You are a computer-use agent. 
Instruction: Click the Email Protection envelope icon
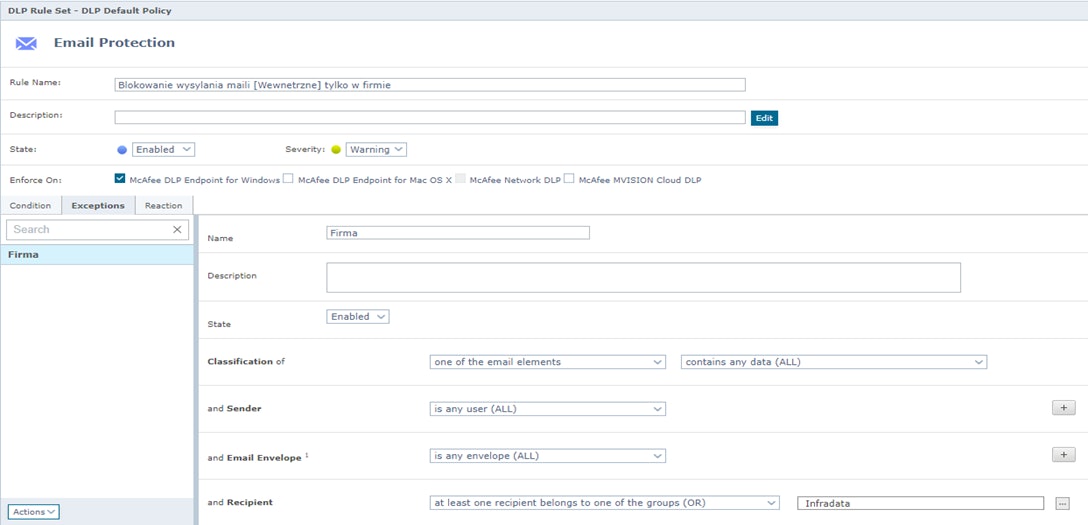[x=26, y=43]
